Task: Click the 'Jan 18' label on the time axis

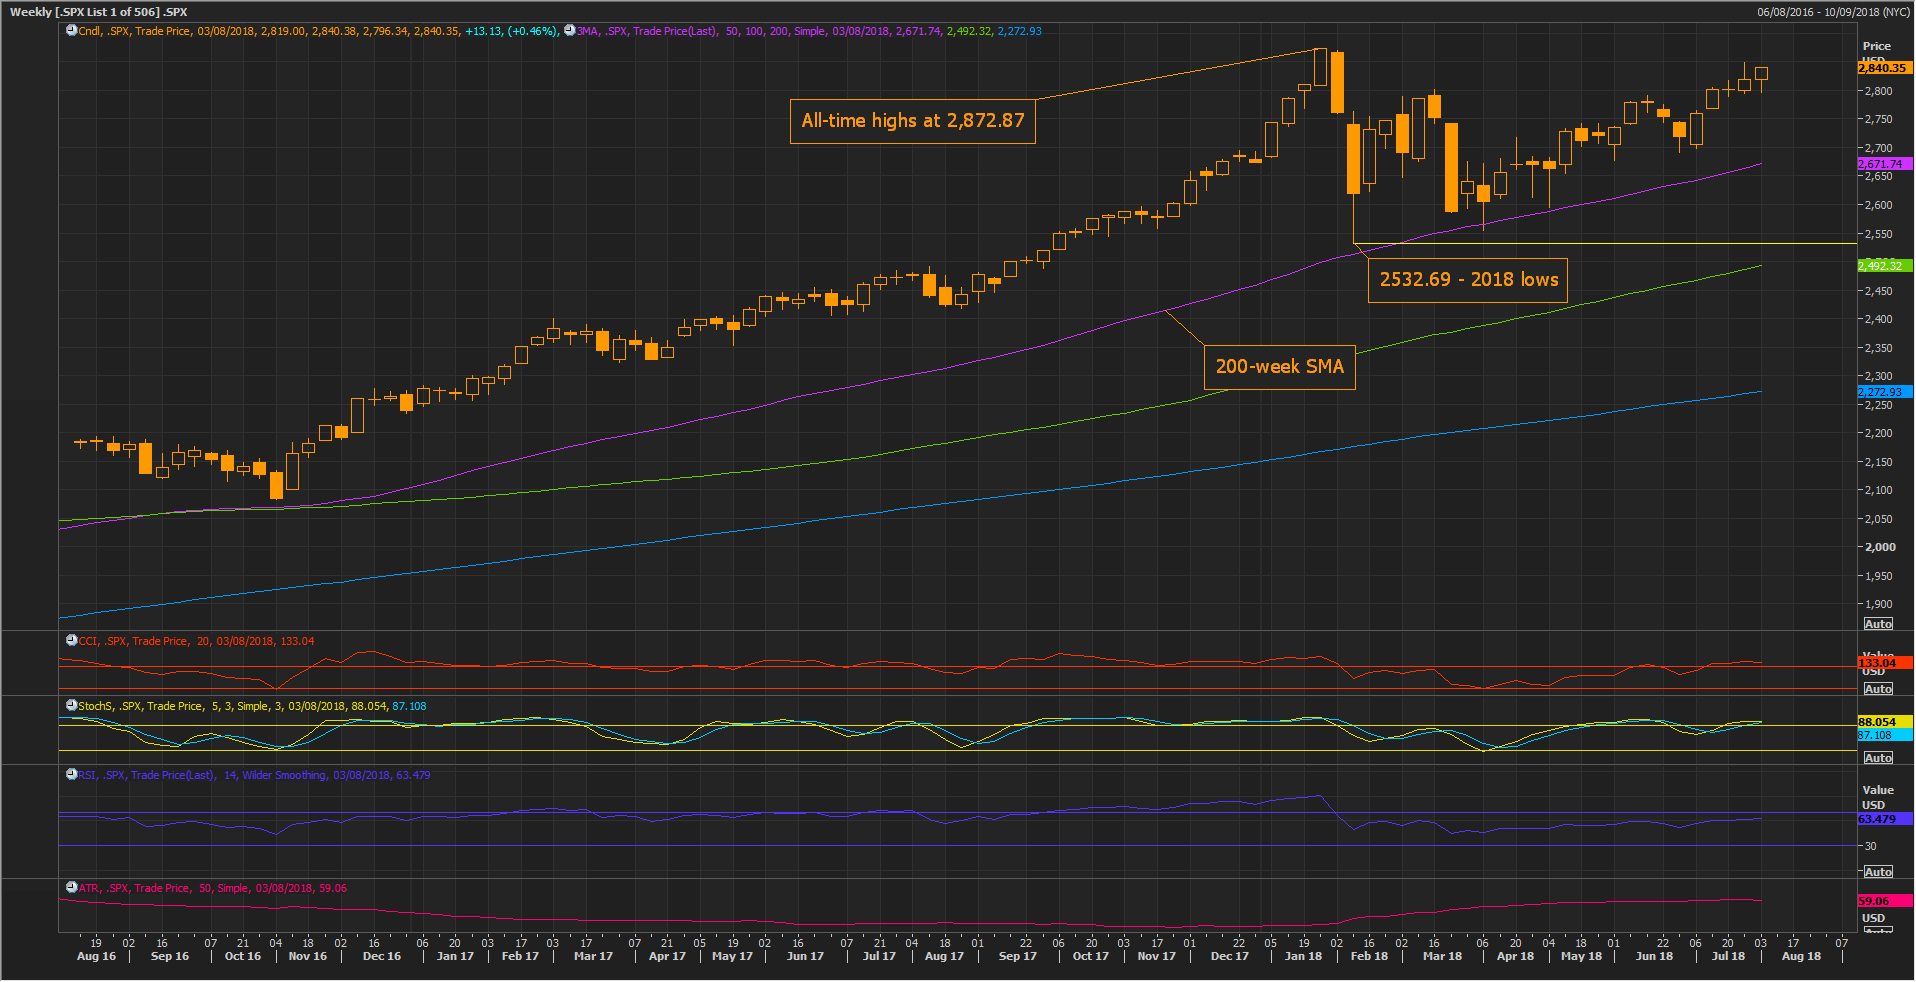Action: click(x=1303, y=956)
